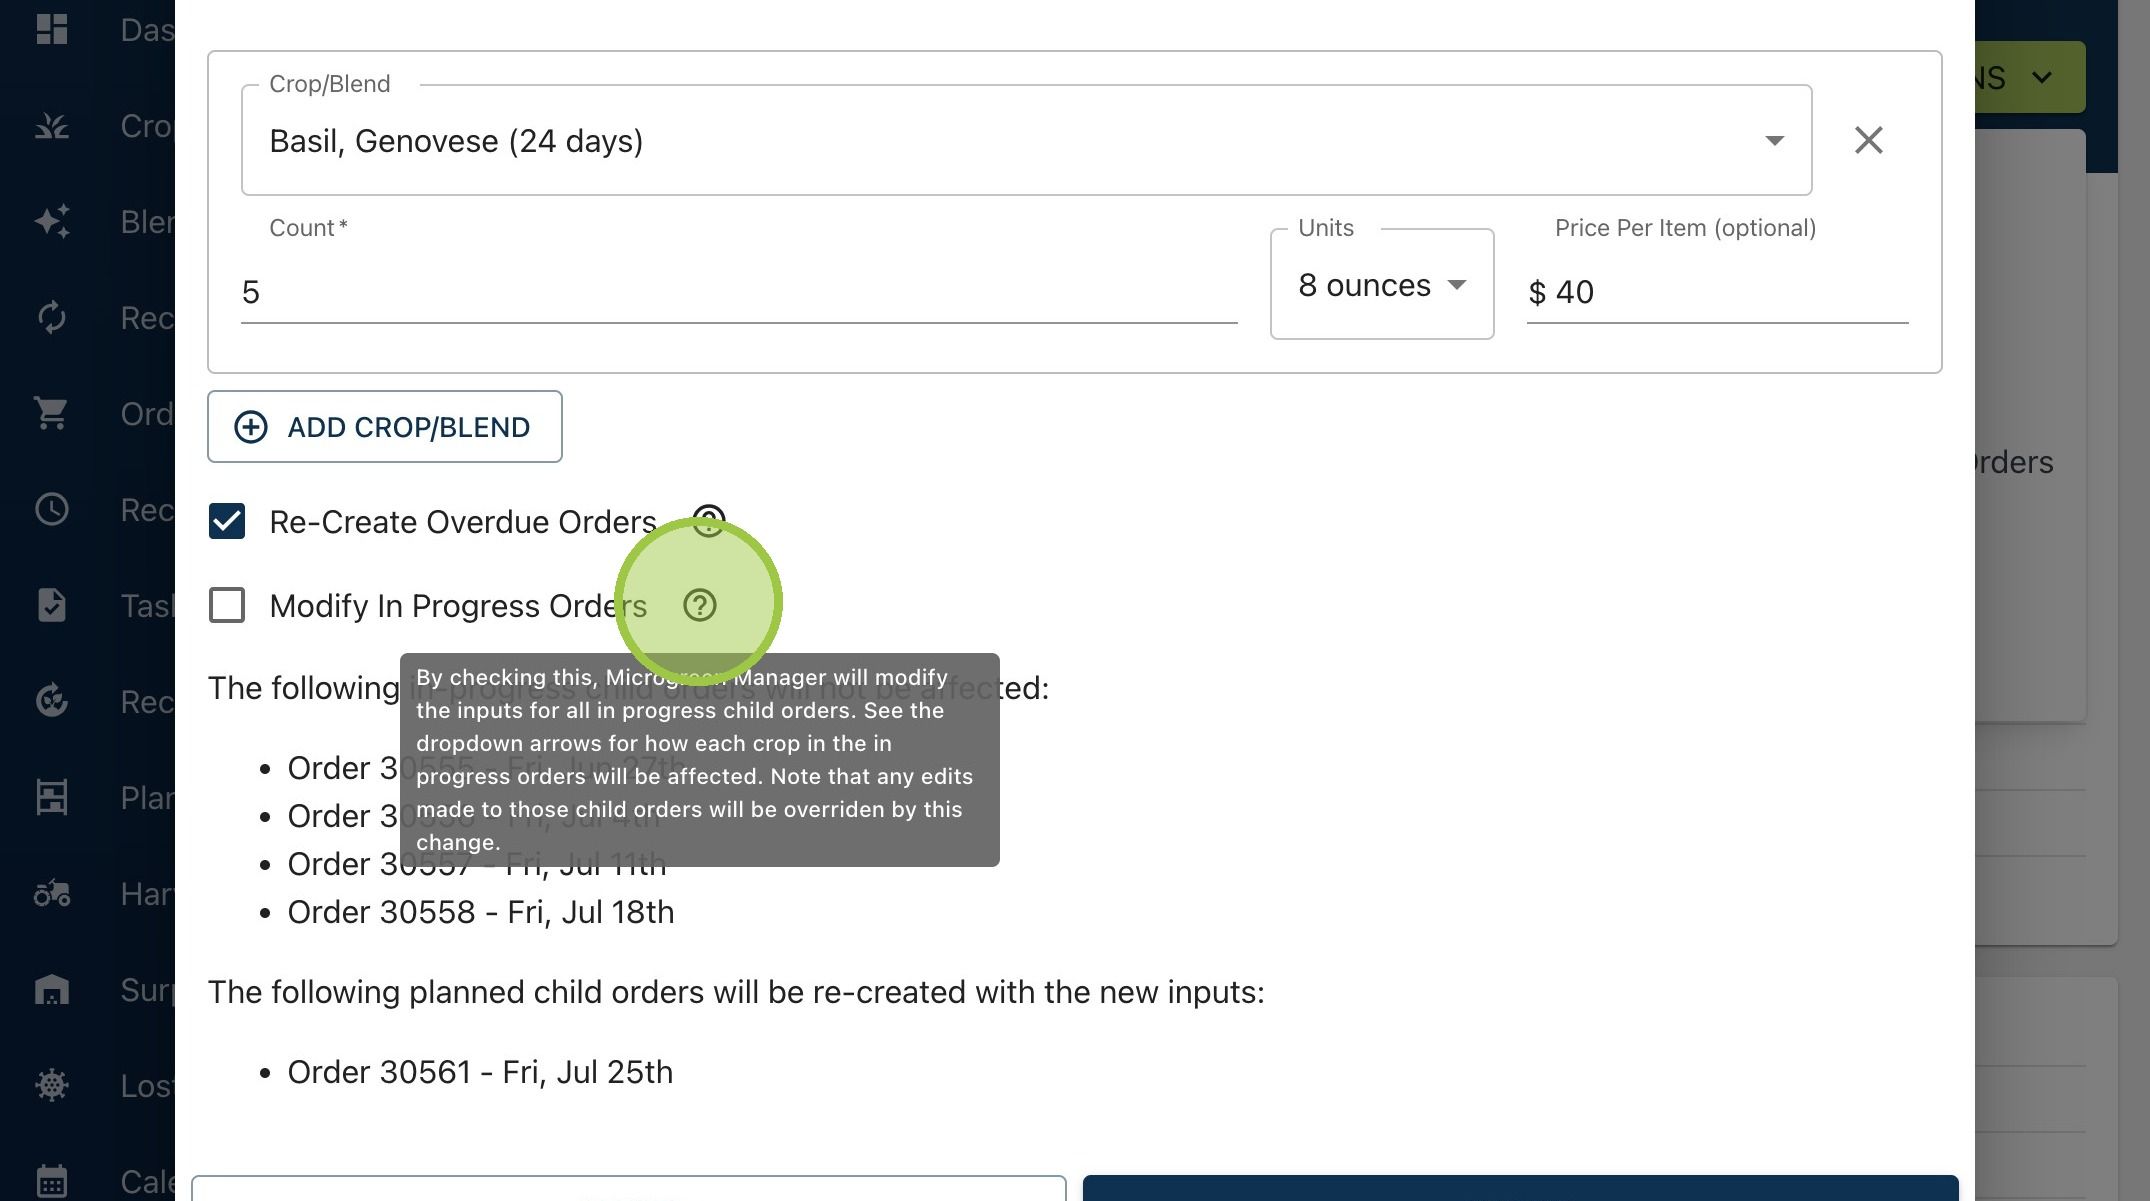Open the Tasks checklist document icon
2150x1201 pixels.
[x=52, y=605]
